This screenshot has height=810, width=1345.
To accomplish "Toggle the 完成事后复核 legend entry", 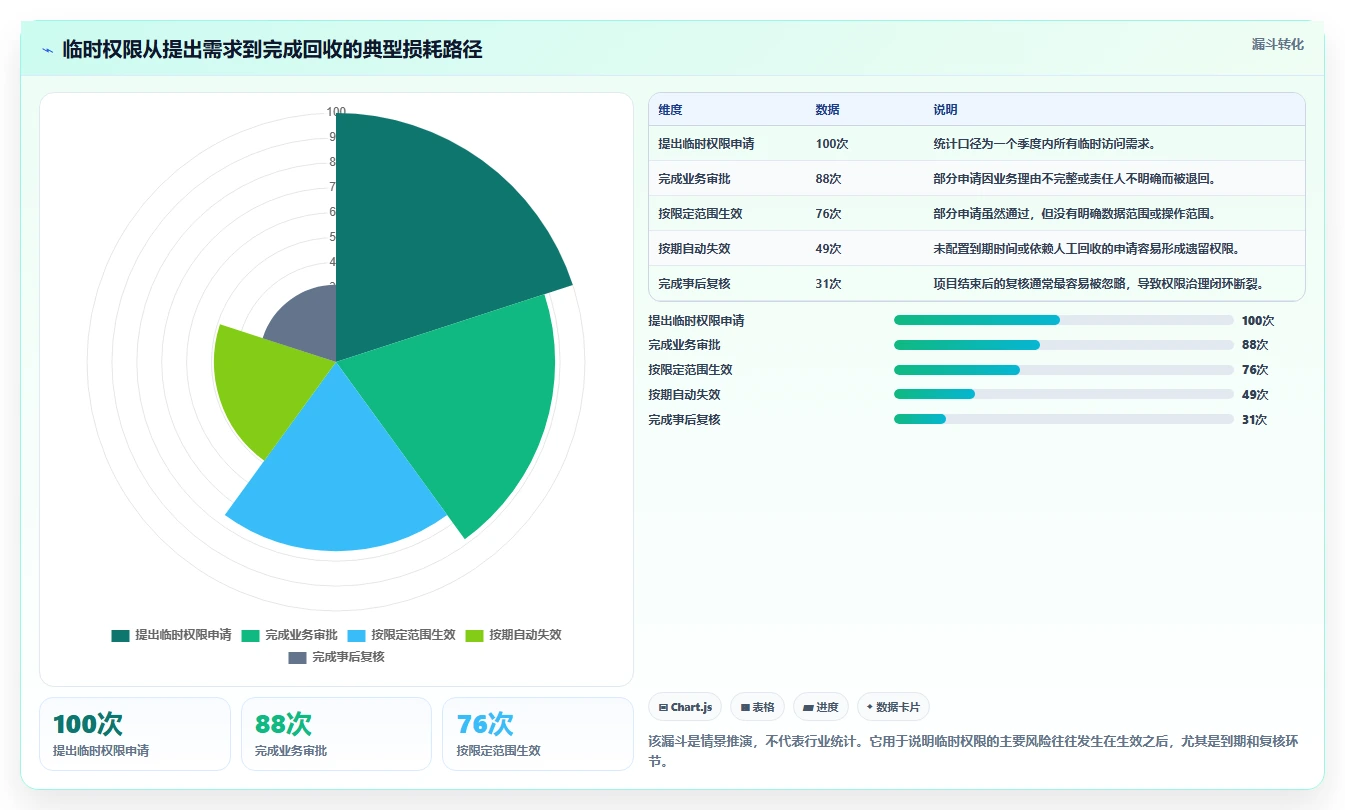I will pyautogui.click(x=336, y=657).
